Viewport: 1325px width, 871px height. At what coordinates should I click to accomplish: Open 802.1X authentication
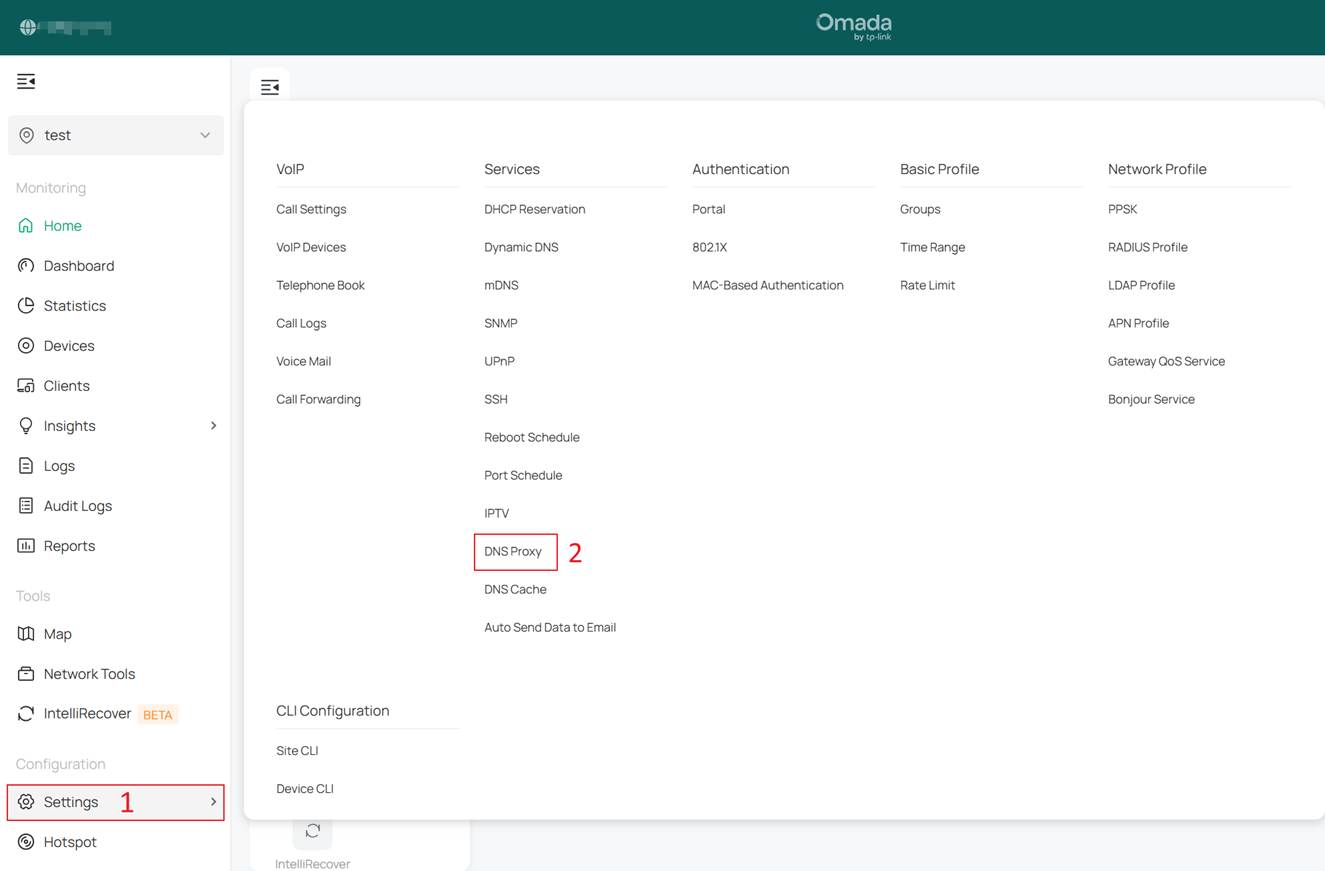[x=709, y=247]
